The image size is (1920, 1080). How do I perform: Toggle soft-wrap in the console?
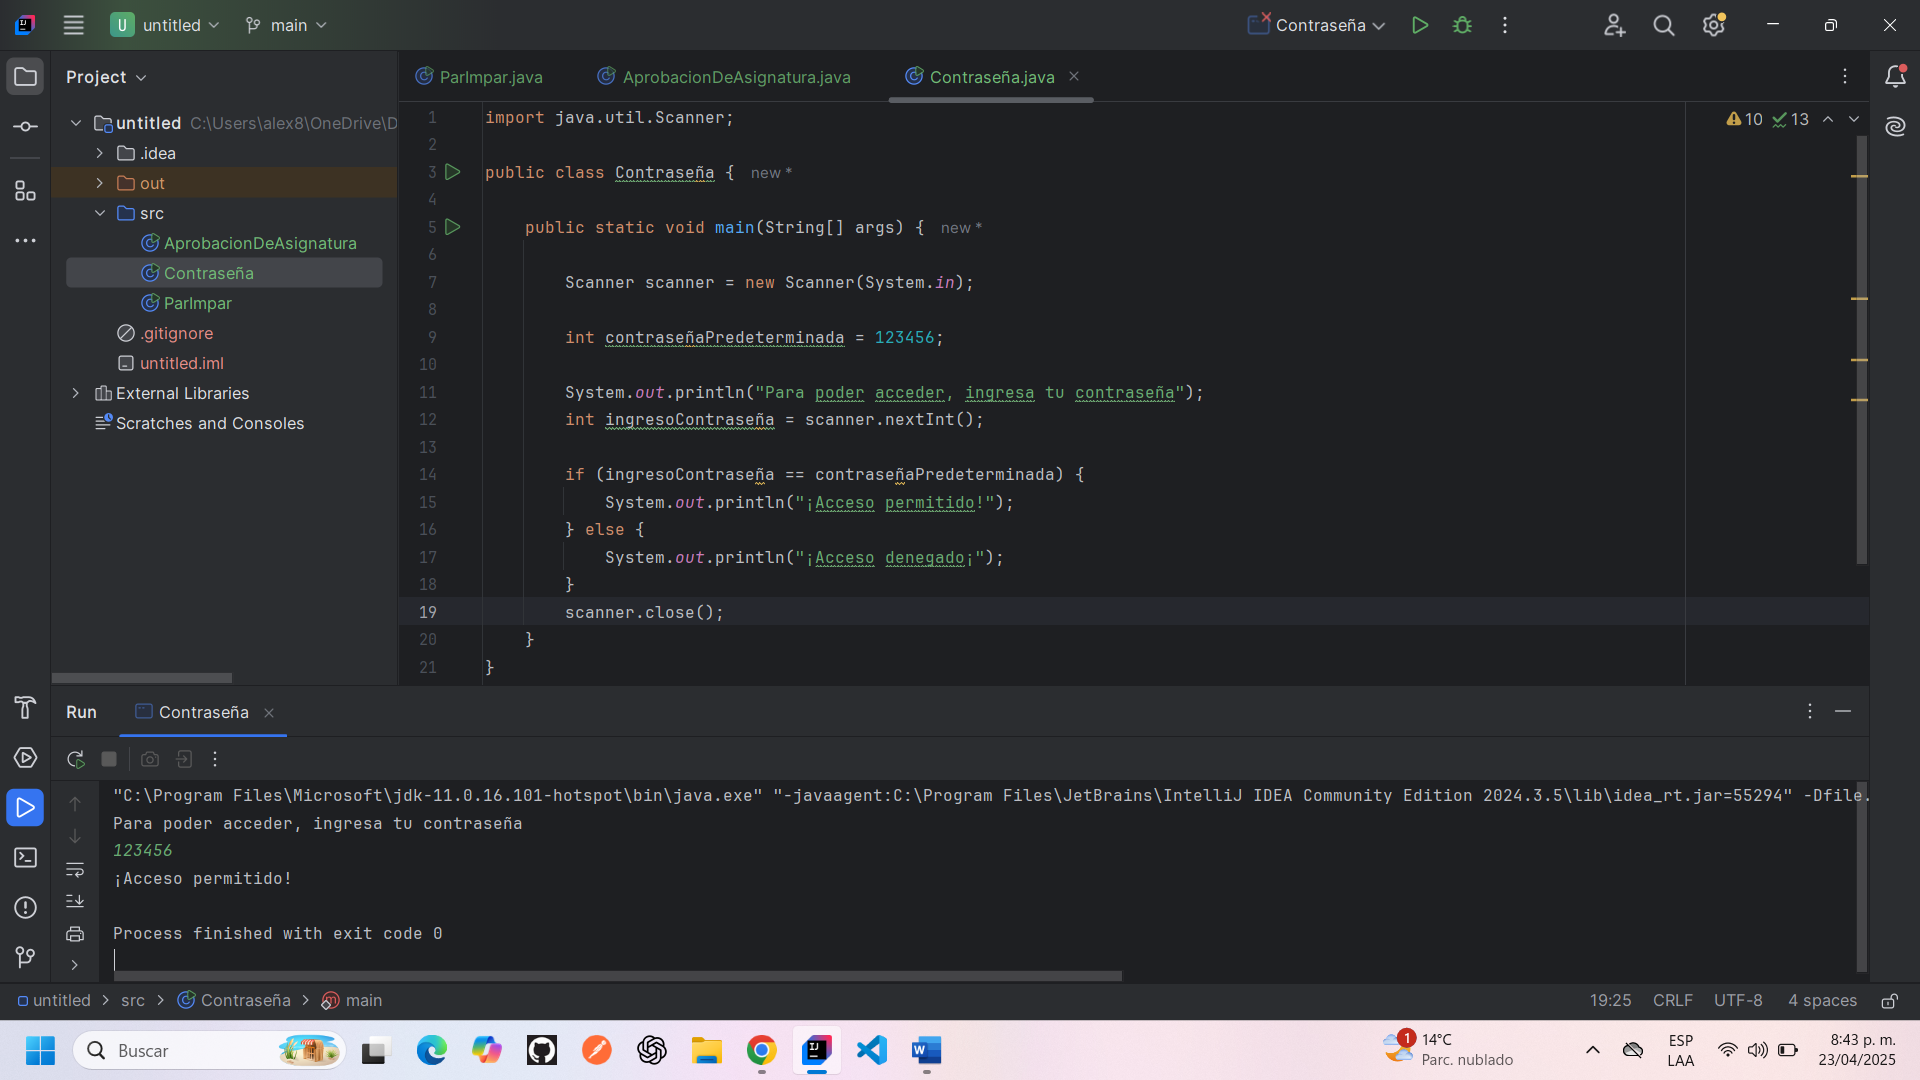[x=75, y=869]
